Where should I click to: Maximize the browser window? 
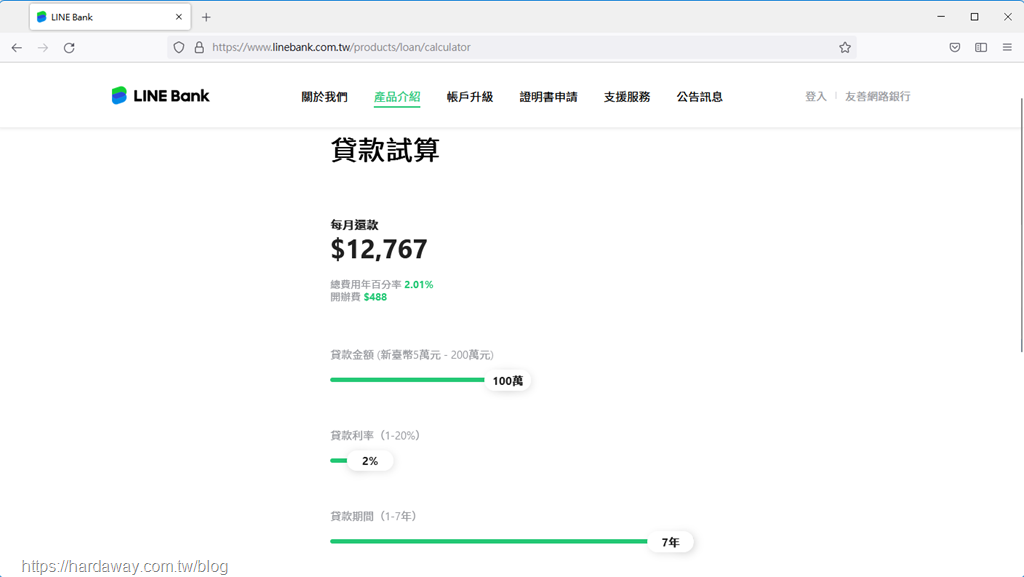[974, 17]
